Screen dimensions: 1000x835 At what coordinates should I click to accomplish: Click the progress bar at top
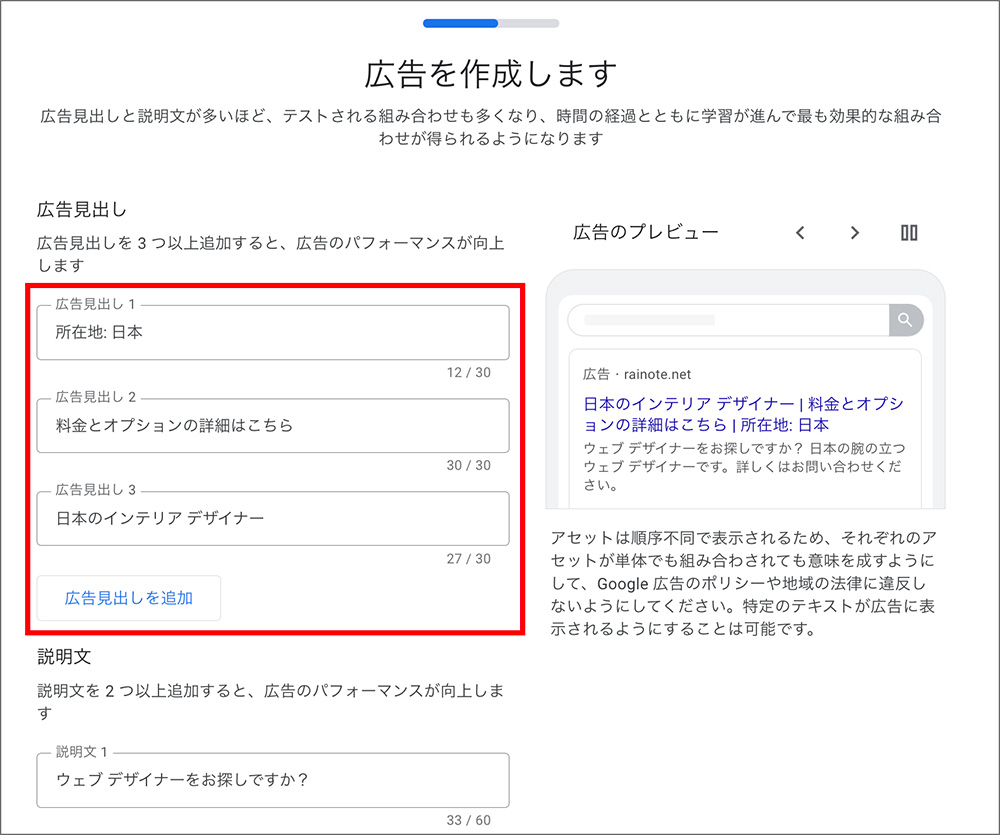click(491, 24)
